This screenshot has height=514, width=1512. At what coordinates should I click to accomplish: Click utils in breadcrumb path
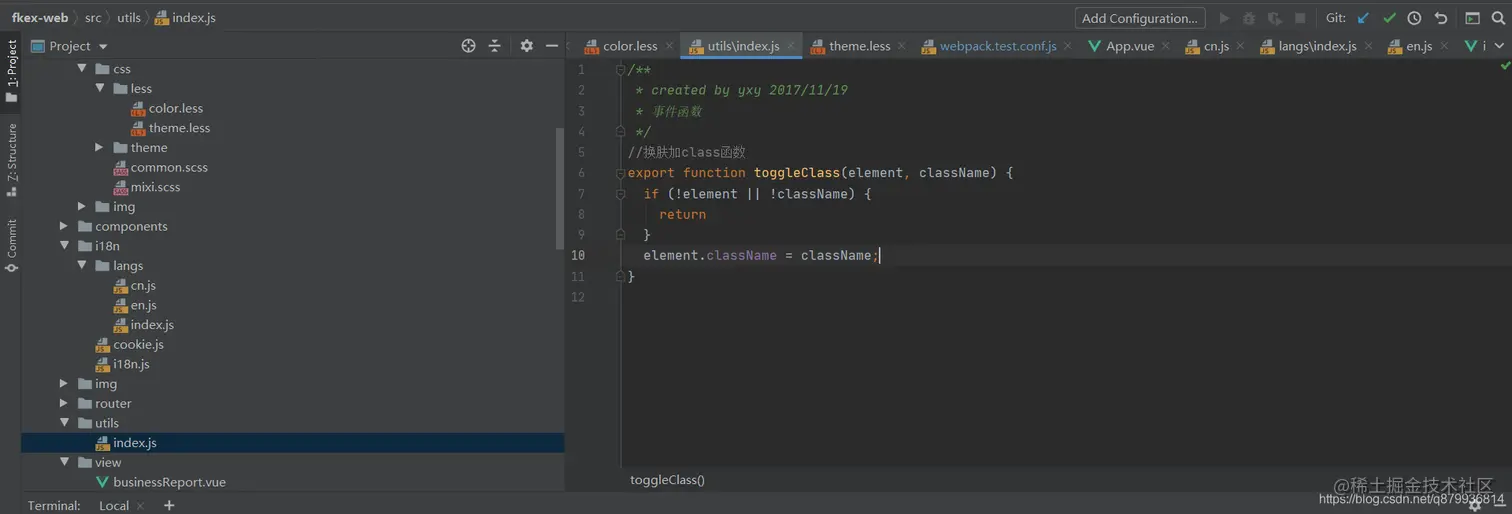pos(129,18)
